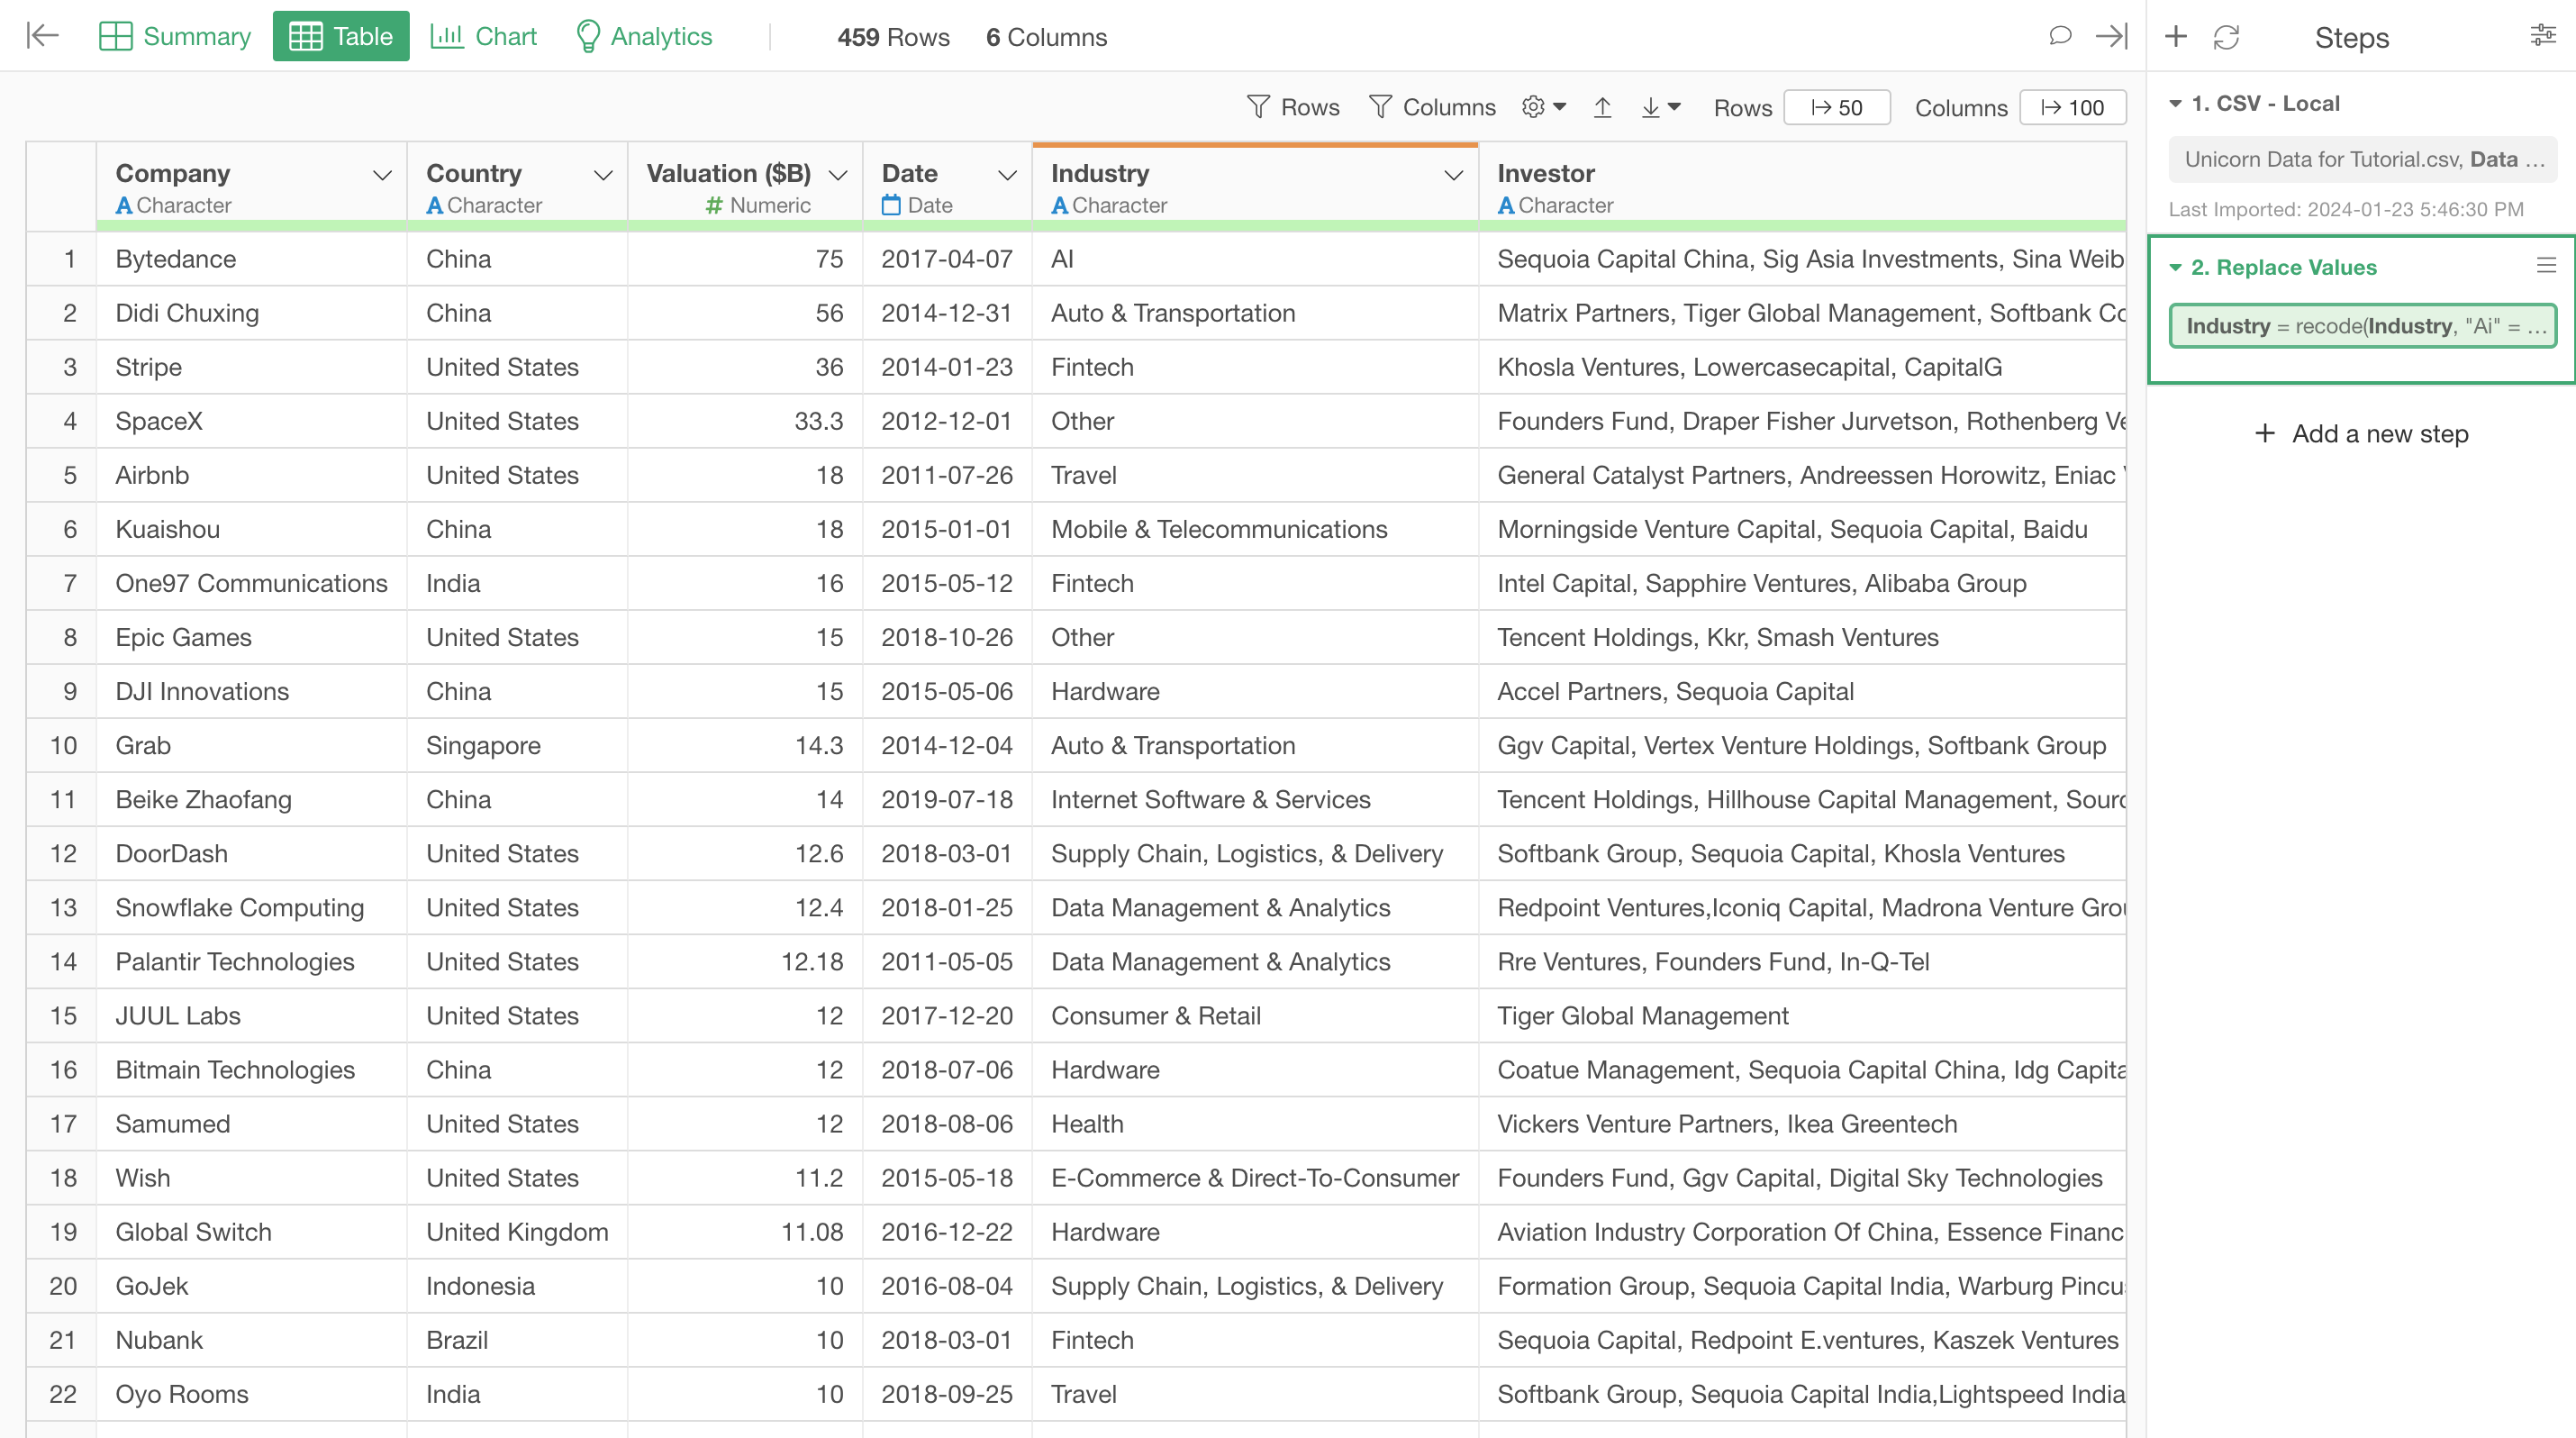The image size is (2576, 1438).
Task: Click the Rows 50 limit field
Action: point(1836,107)
